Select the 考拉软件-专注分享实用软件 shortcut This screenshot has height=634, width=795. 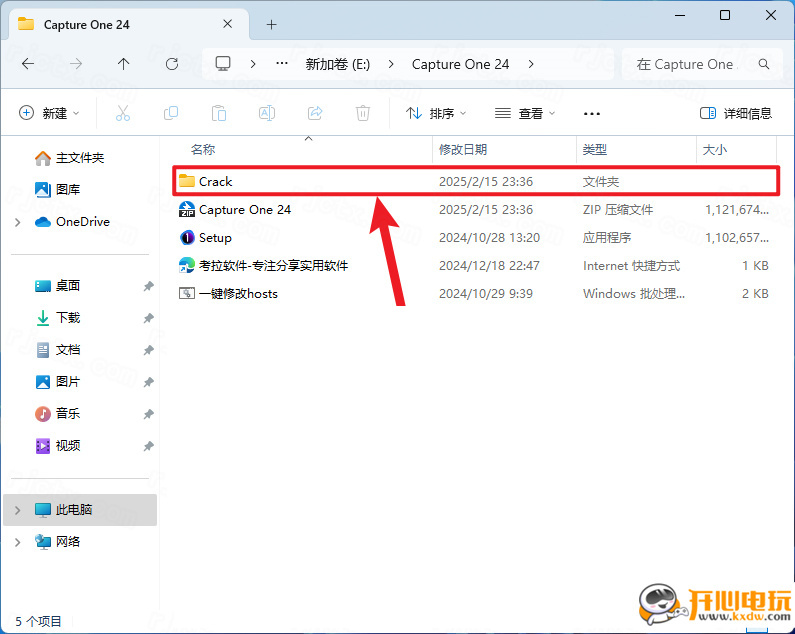[x=476, y=265]
